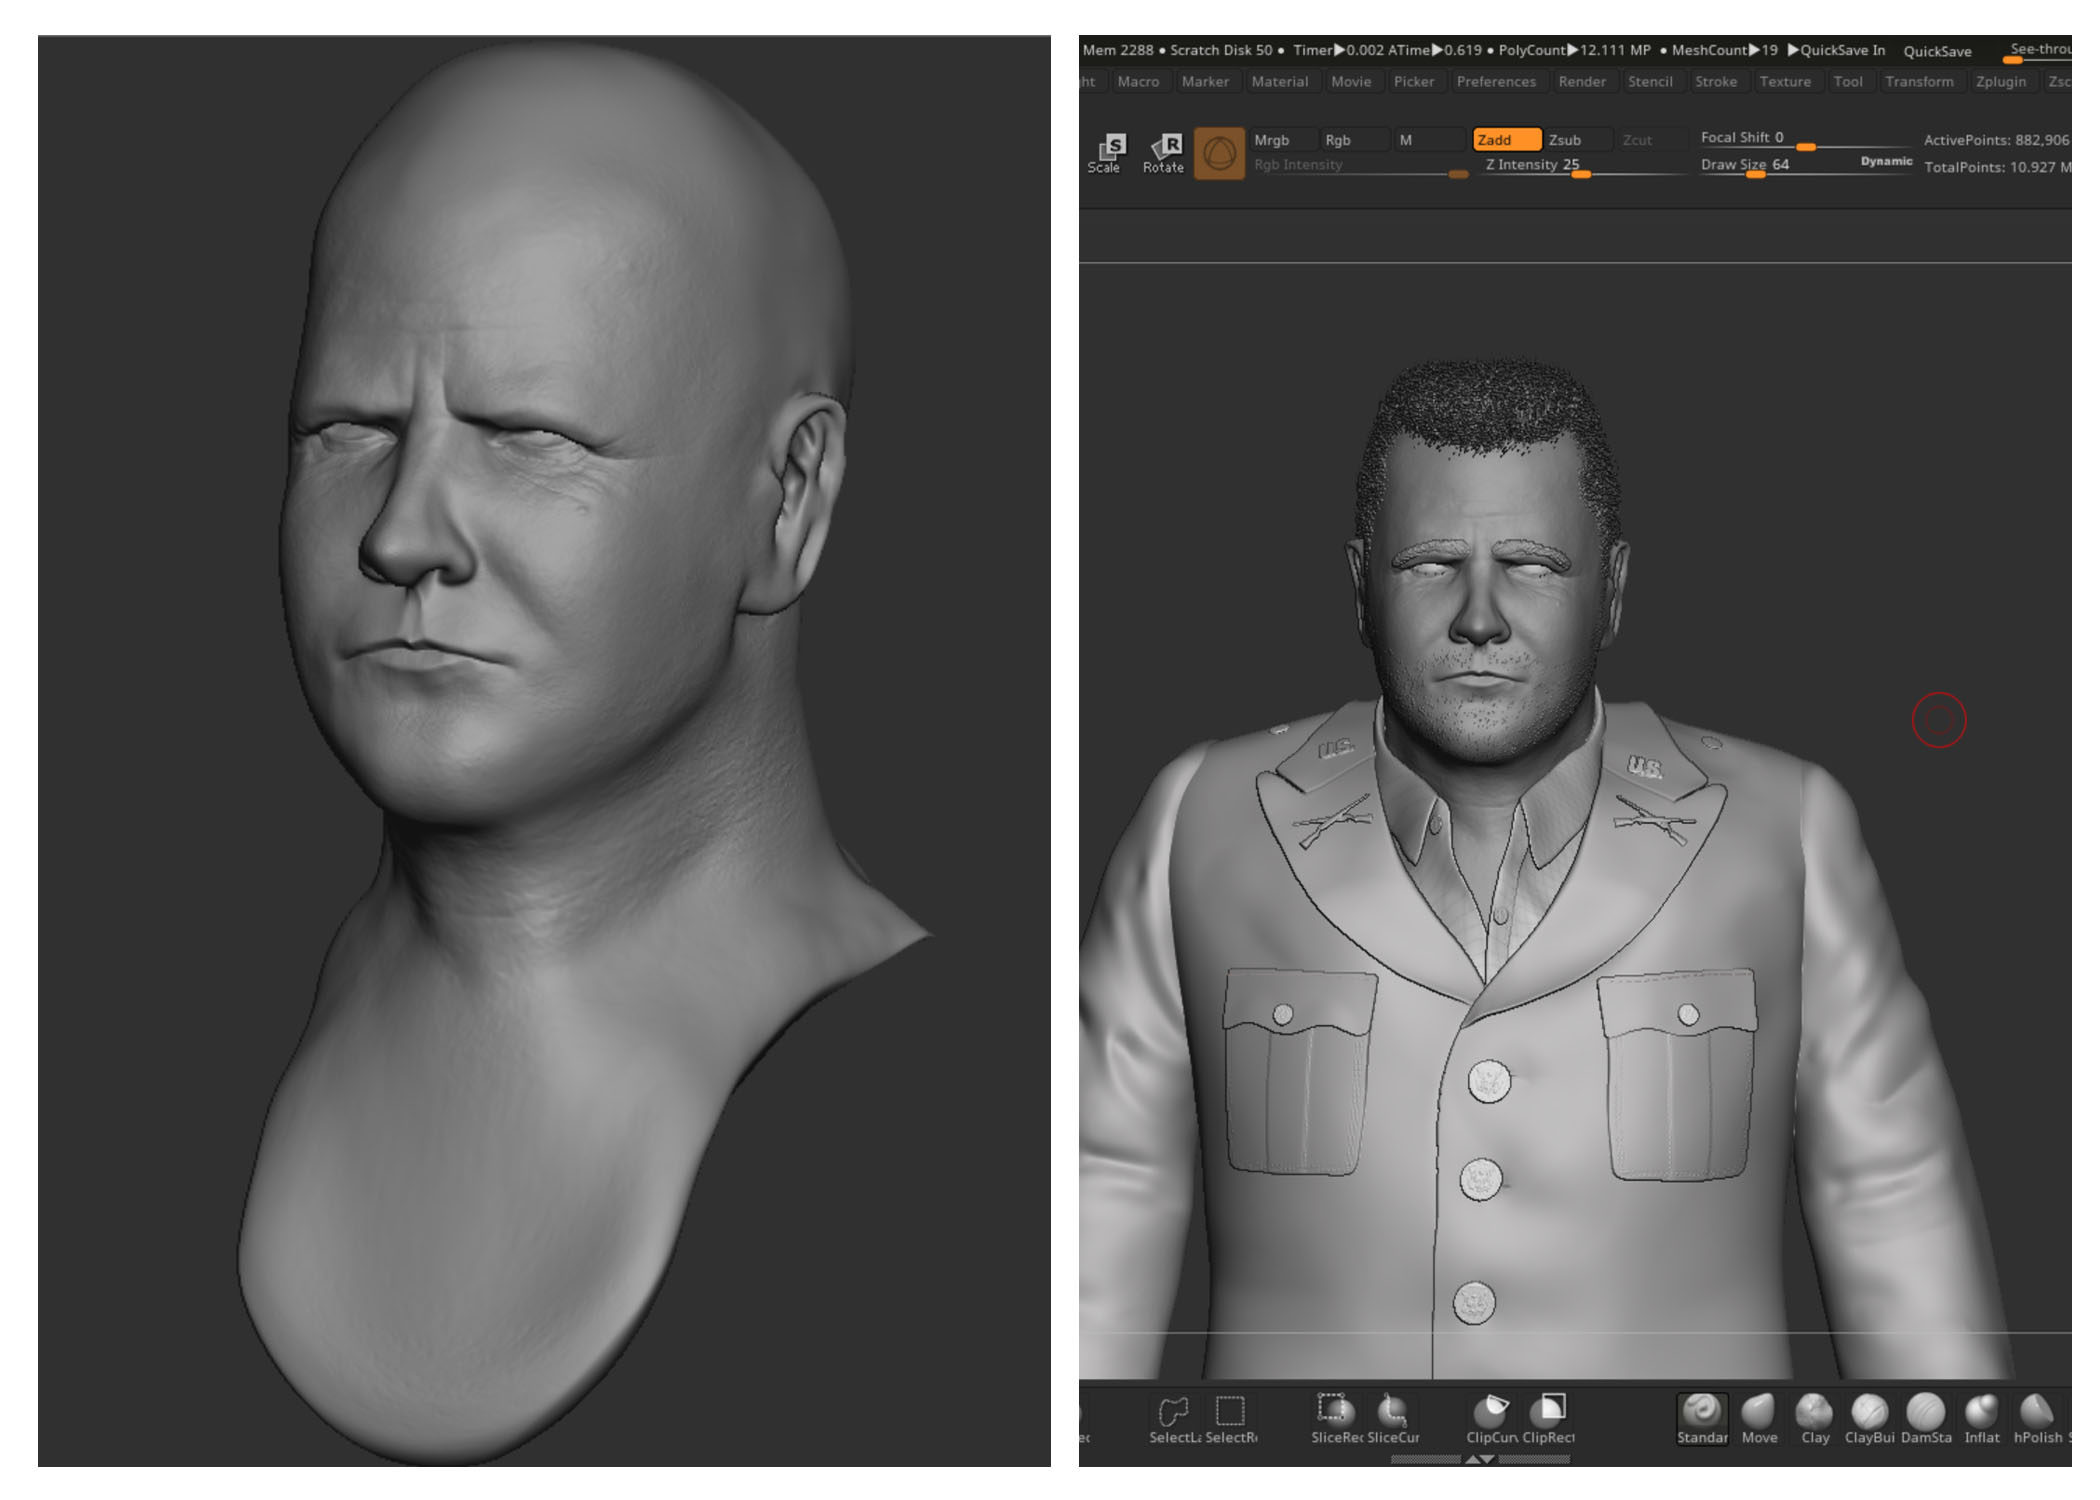Click the up arrow below the brush shelf
The width and height of the screenshot is (2100, 1500).
coord(1473,1460)
